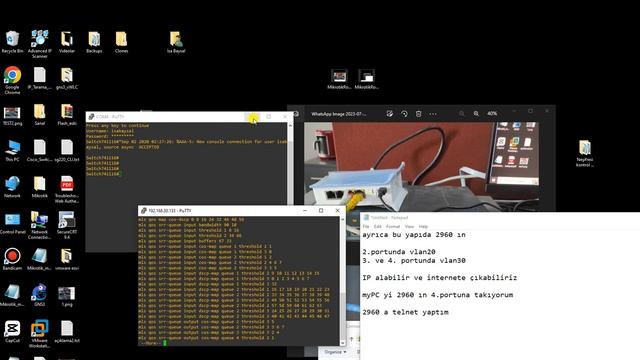
Task: Select the vmware esxi folder icon
Action: click(x=67, y=259)
